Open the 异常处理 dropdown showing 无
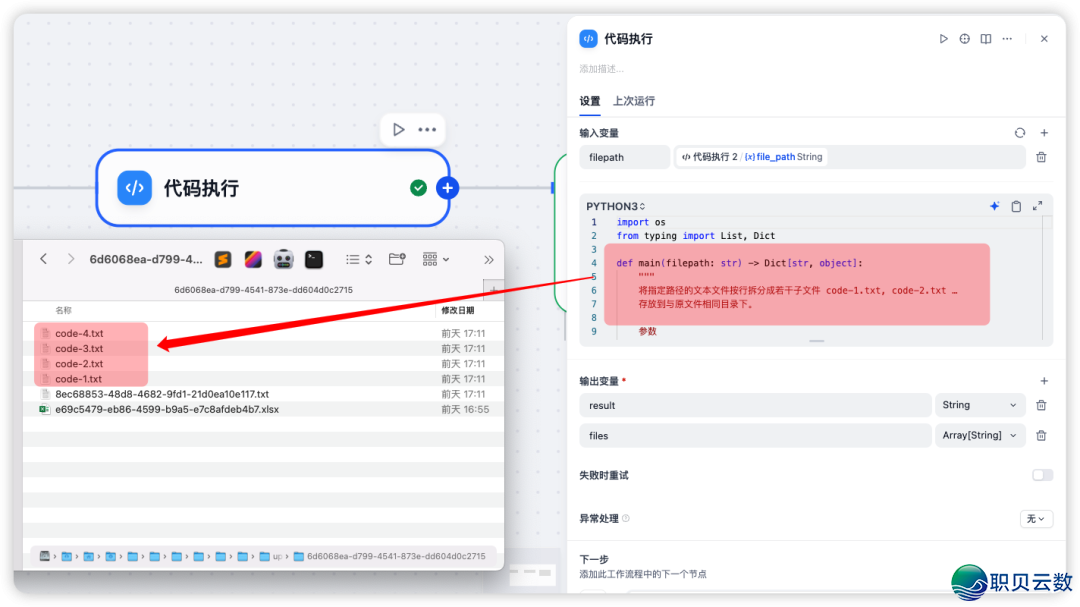The height and width of the screenshot is (607, 1080). click(x=1036, y=519)
